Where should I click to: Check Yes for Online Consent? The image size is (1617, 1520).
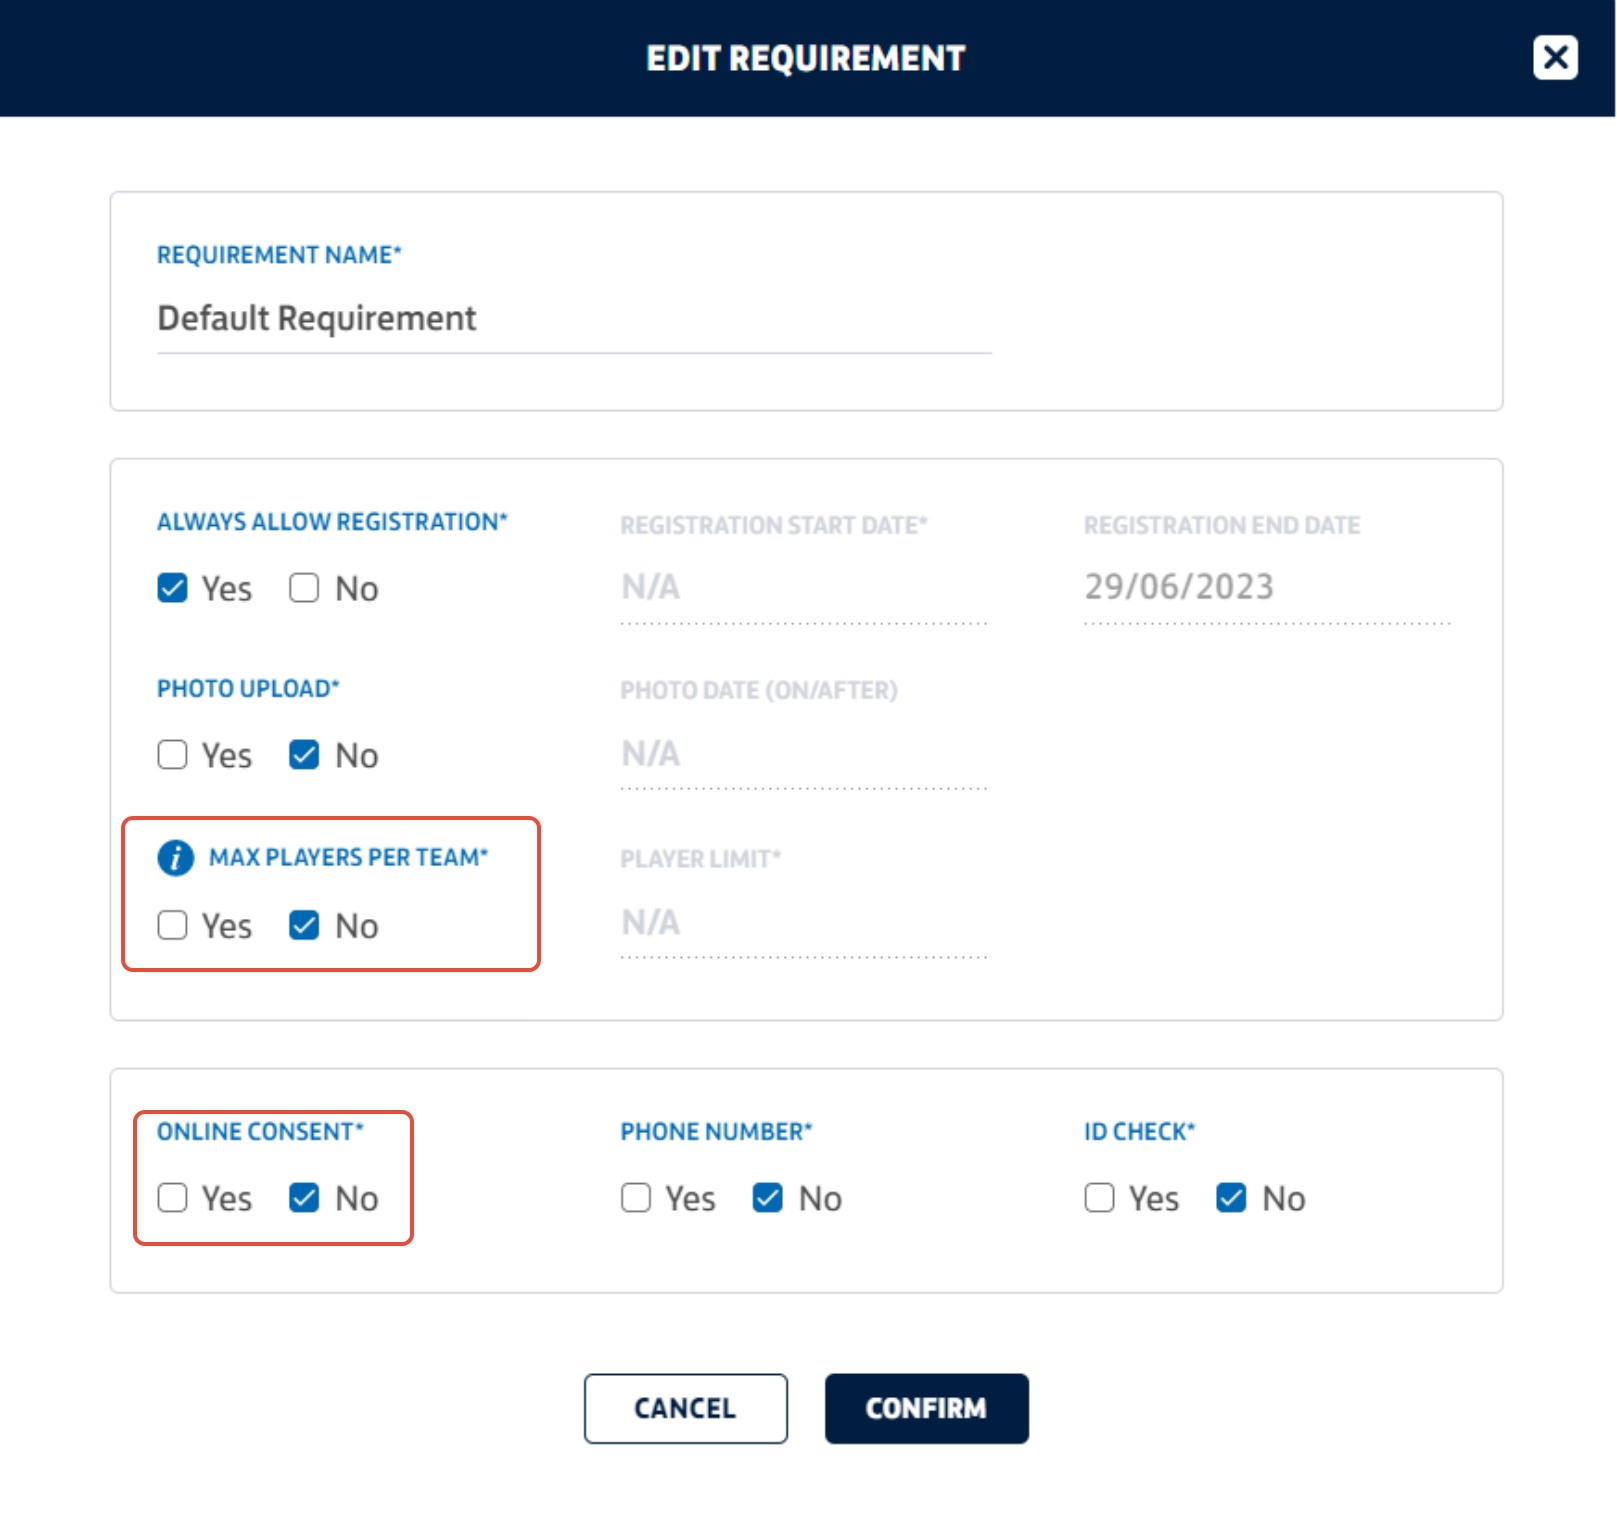172,1197
